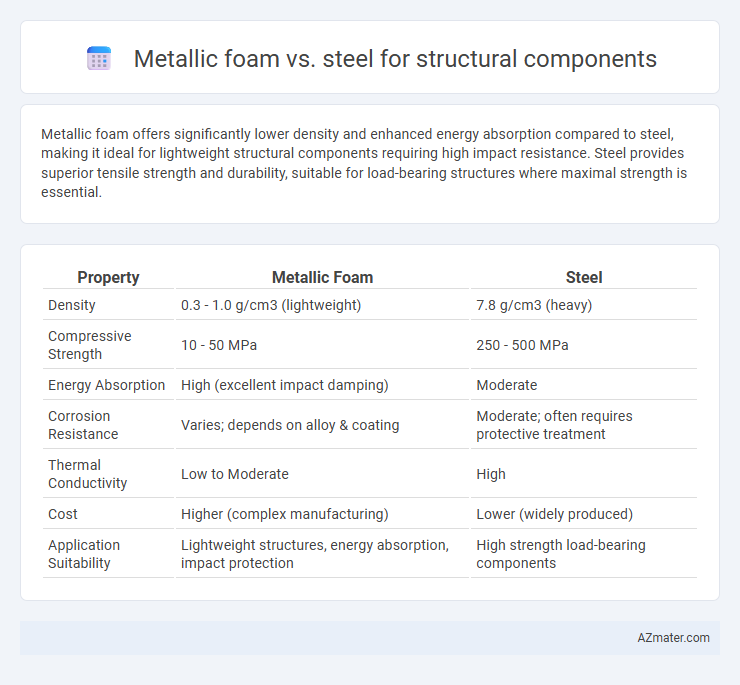Click 'Moderate; often requires protective treatment' cell
740x685 pixels.
(x=554, y=425)
